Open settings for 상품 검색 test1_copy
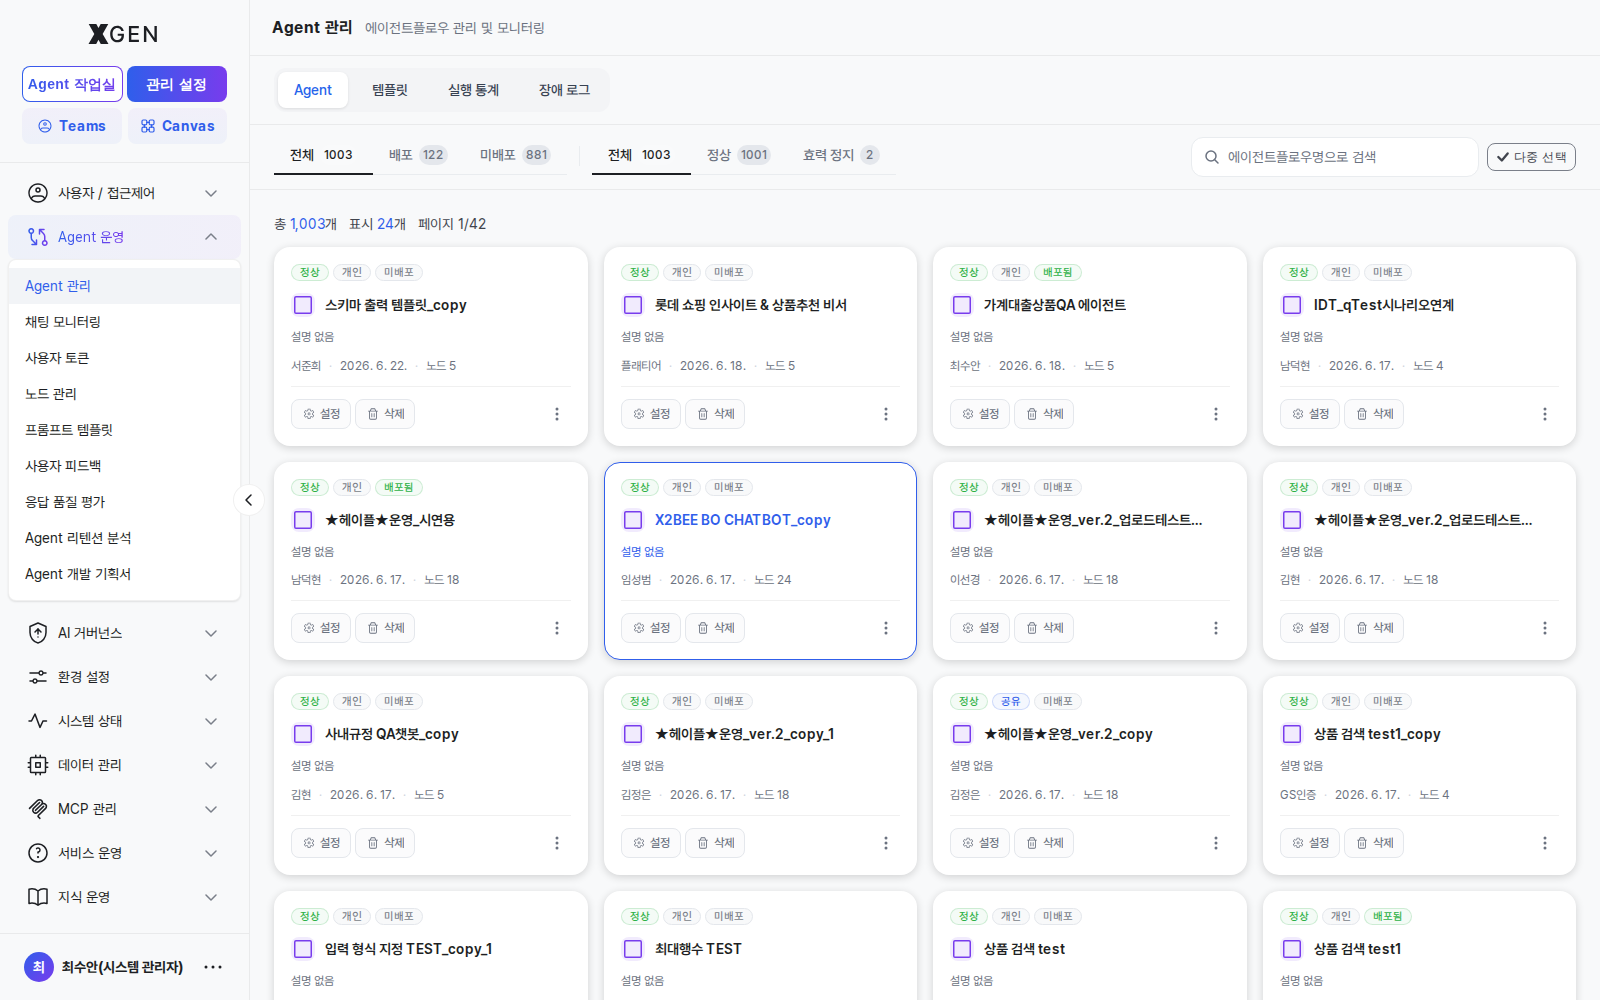 [1310, 843]
